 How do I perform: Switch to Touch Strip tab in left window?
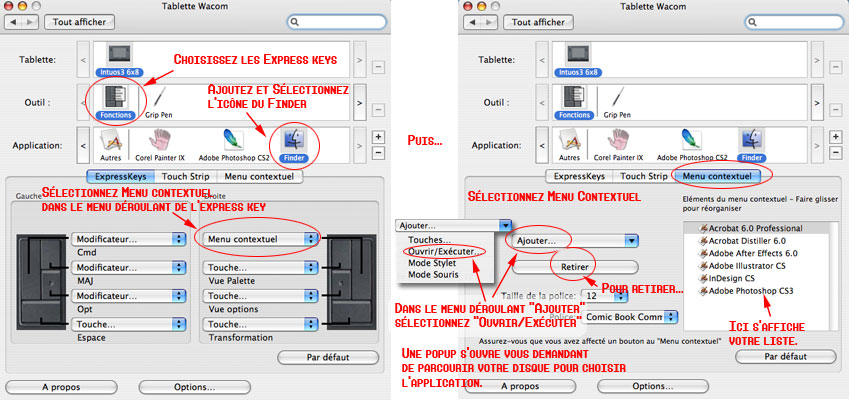click(186, 176)
